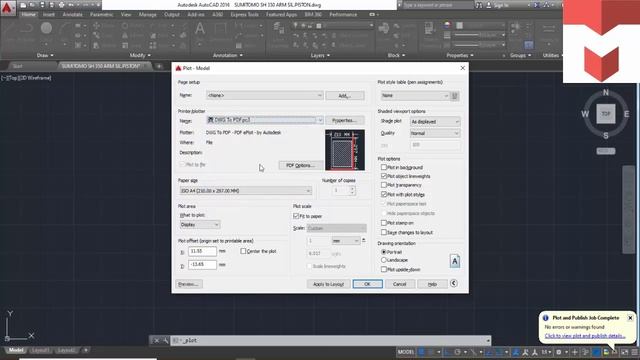The image size is (640, 360).
Task: Open the What to plot dropdown
Action: click(200, 224)
